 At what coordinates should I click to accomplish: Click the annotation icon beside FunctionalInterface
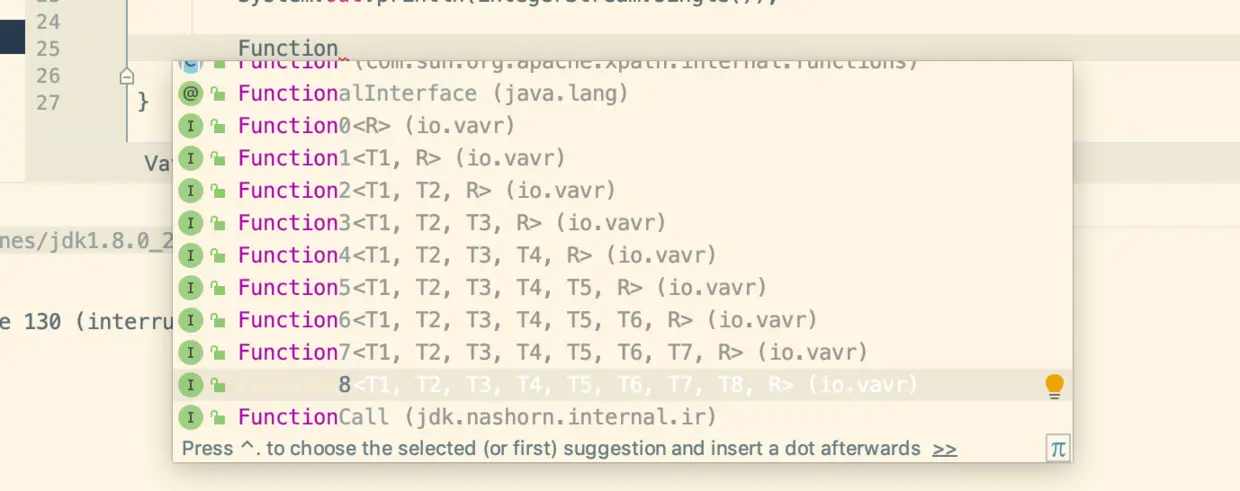click(190, 94)
